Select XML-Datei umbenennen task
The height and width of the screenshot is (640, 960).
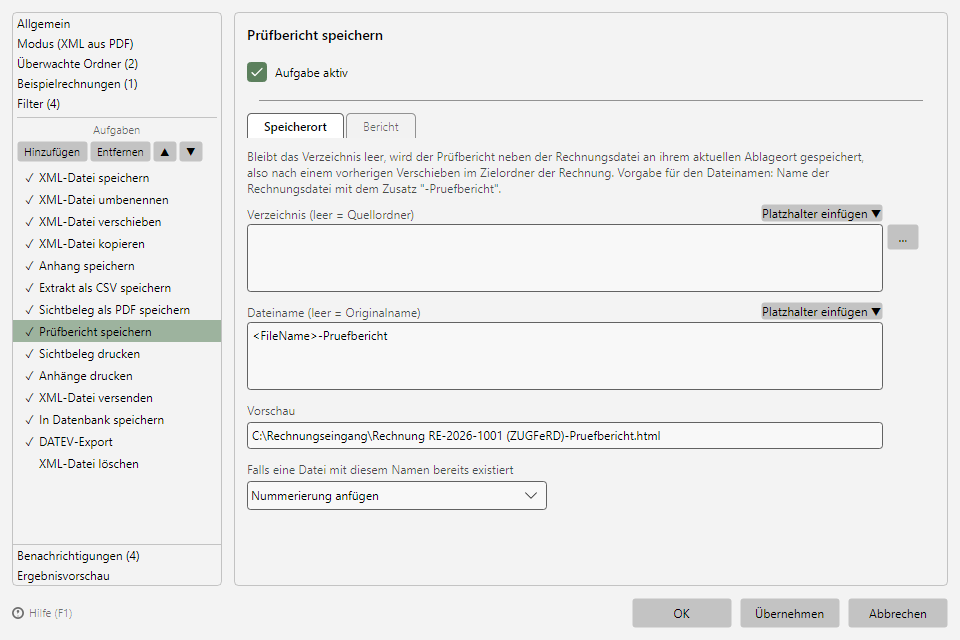117,200
